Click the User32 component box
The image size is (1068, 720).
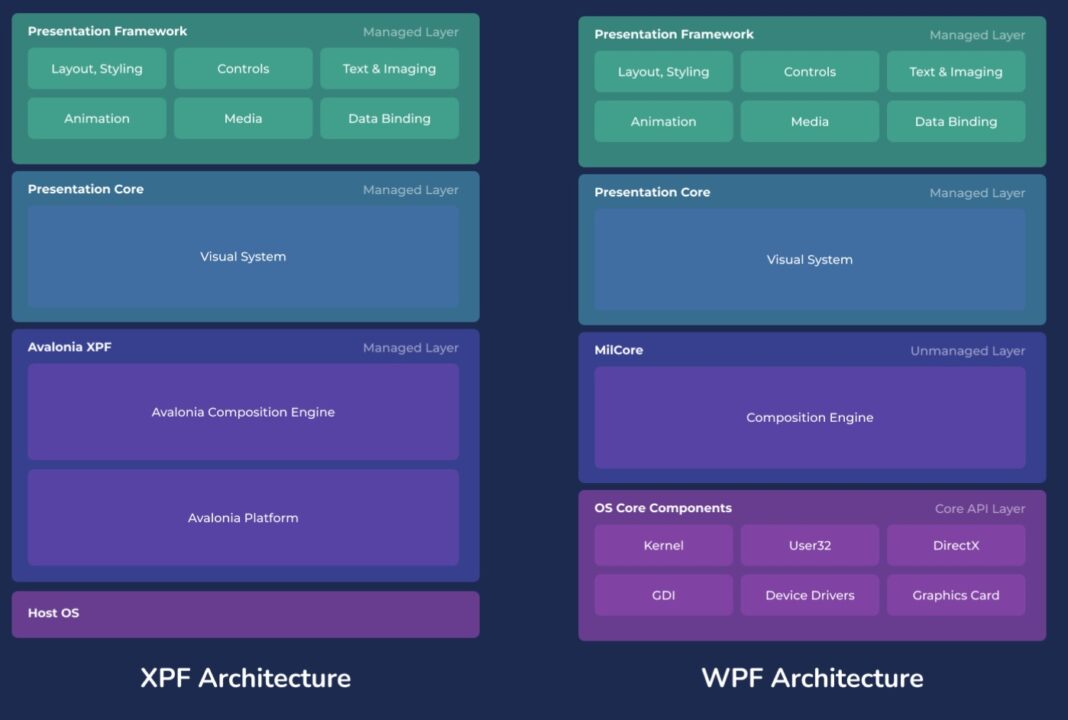tap(810, 546)
